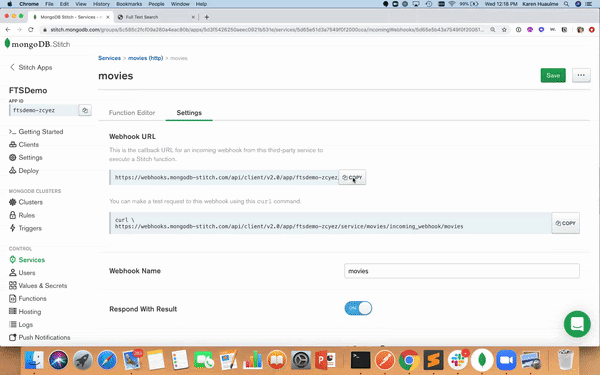Screen dimensions: 600x375
Task: Open Values & Secrets in sidebar
Action: click(x=38, y=286)
